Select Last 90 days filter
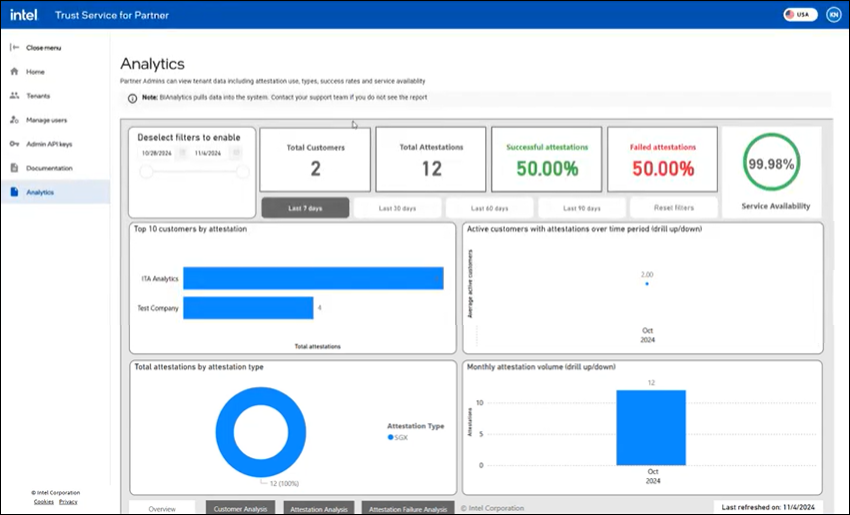Screen dimensions: 850x515 pyautogui.click(x=582, y=208)
